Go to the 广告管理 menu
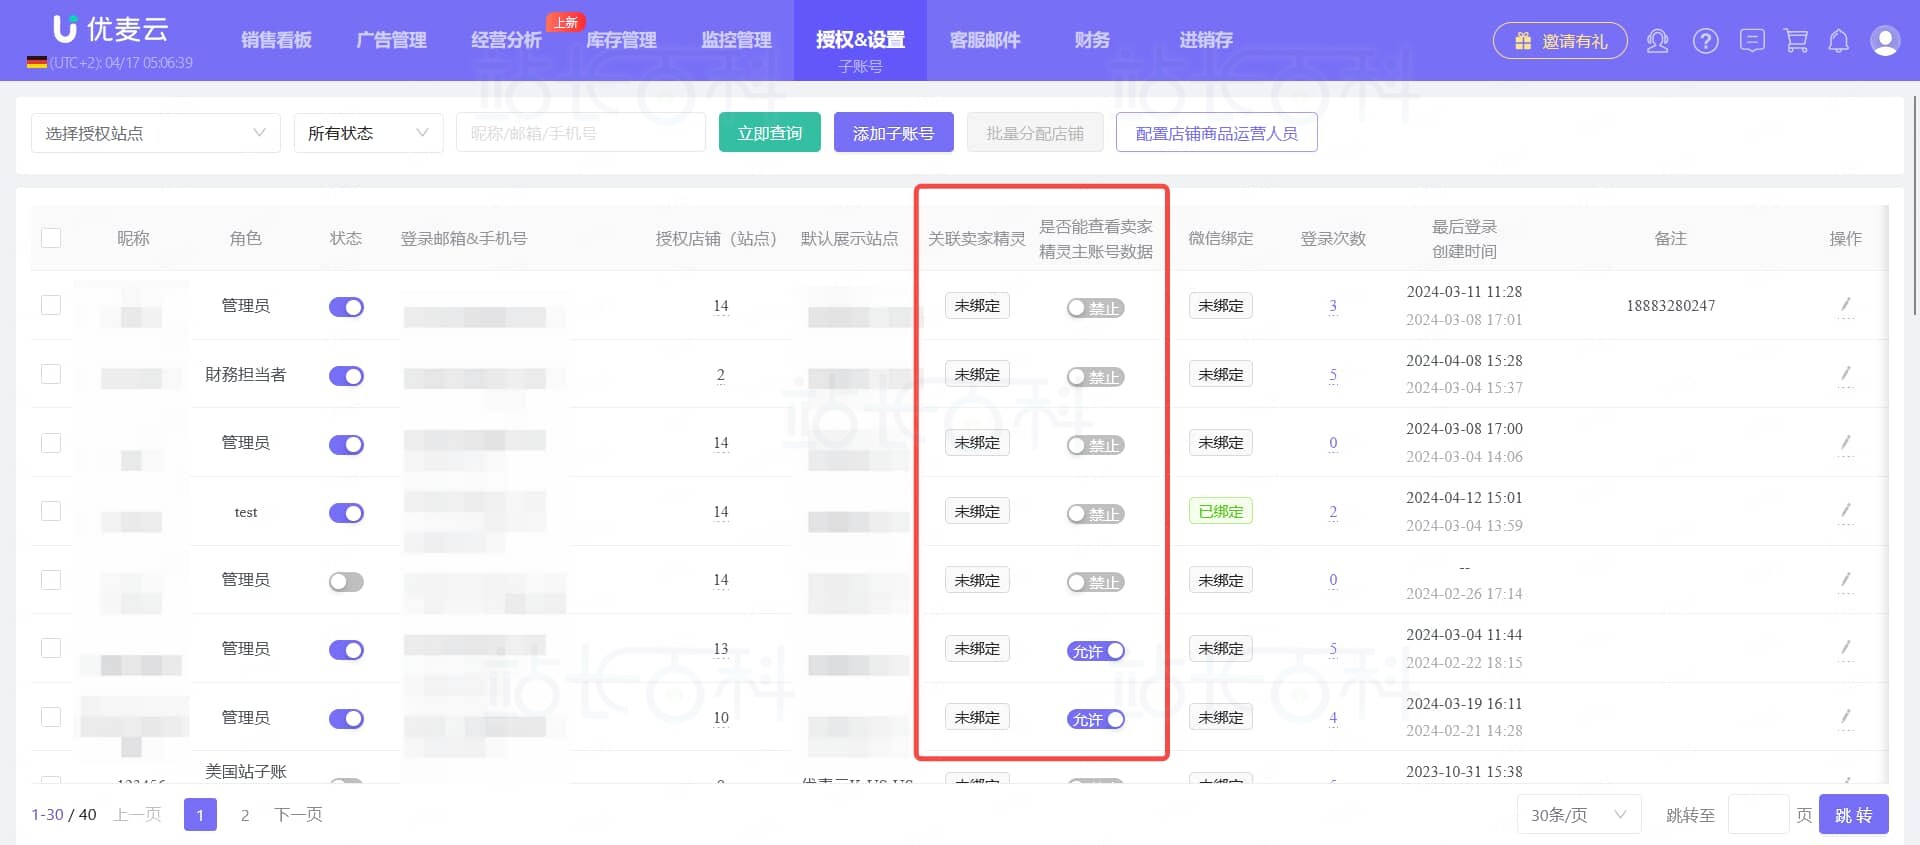1920x845 pixels. (x=391, y=40)
